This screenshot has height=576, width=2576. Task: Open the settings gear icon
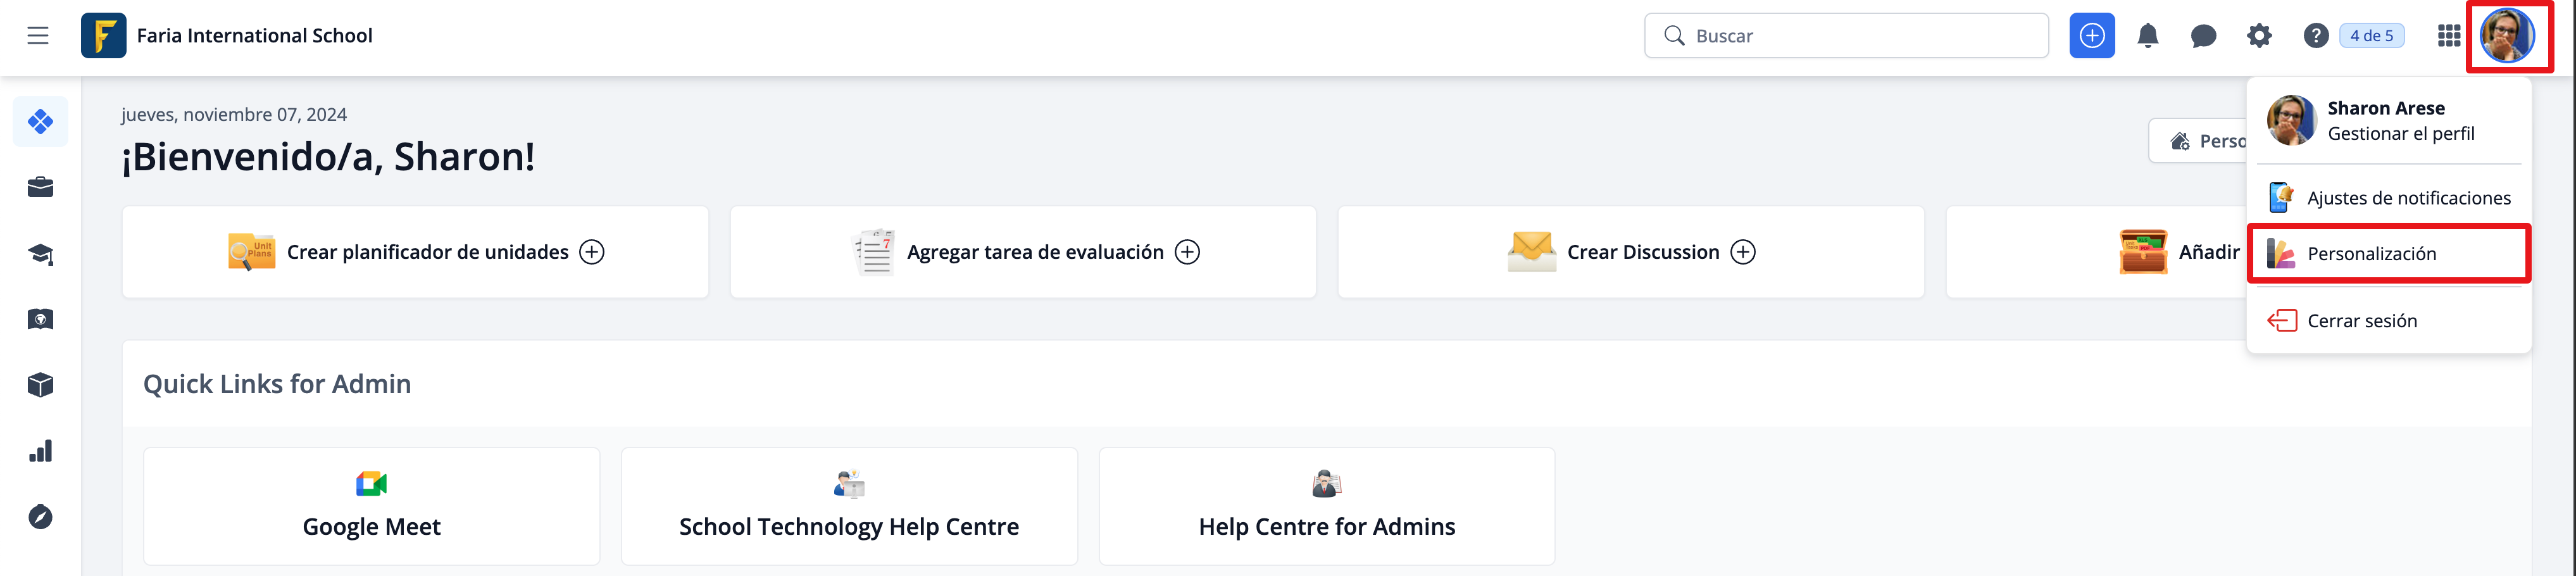(2259, 36)
